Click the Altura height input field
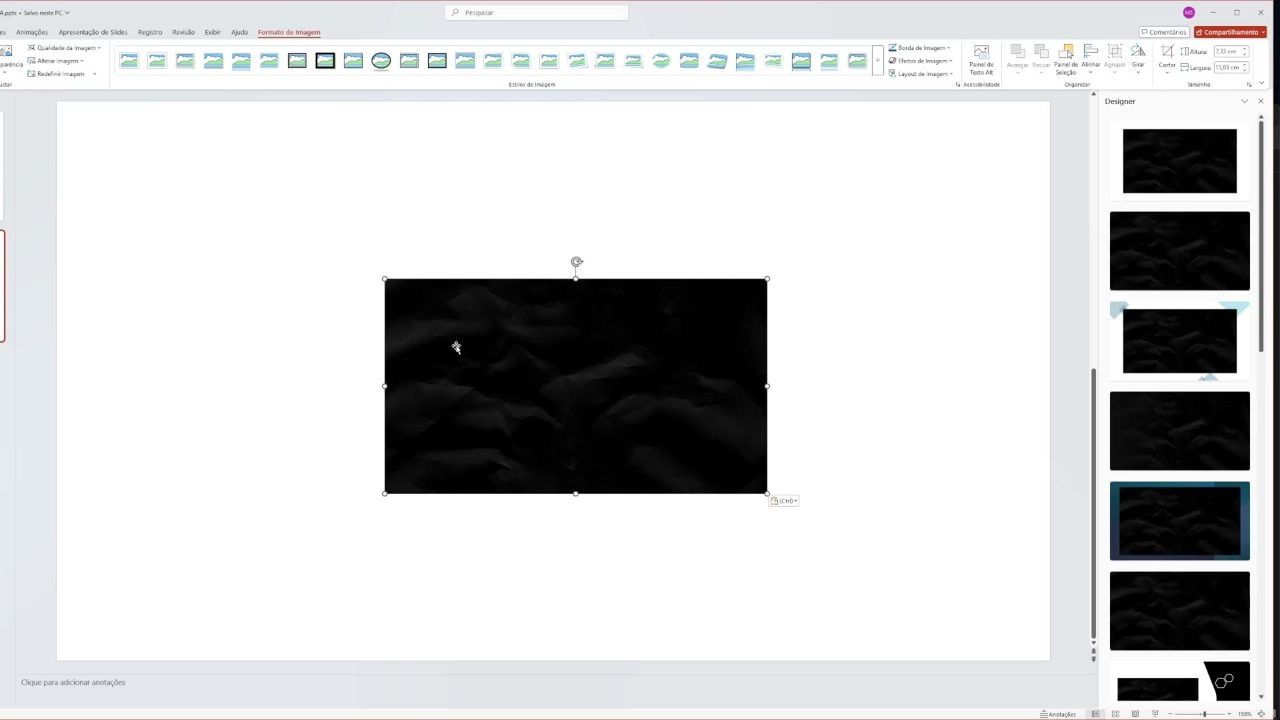 [1231, 51]
